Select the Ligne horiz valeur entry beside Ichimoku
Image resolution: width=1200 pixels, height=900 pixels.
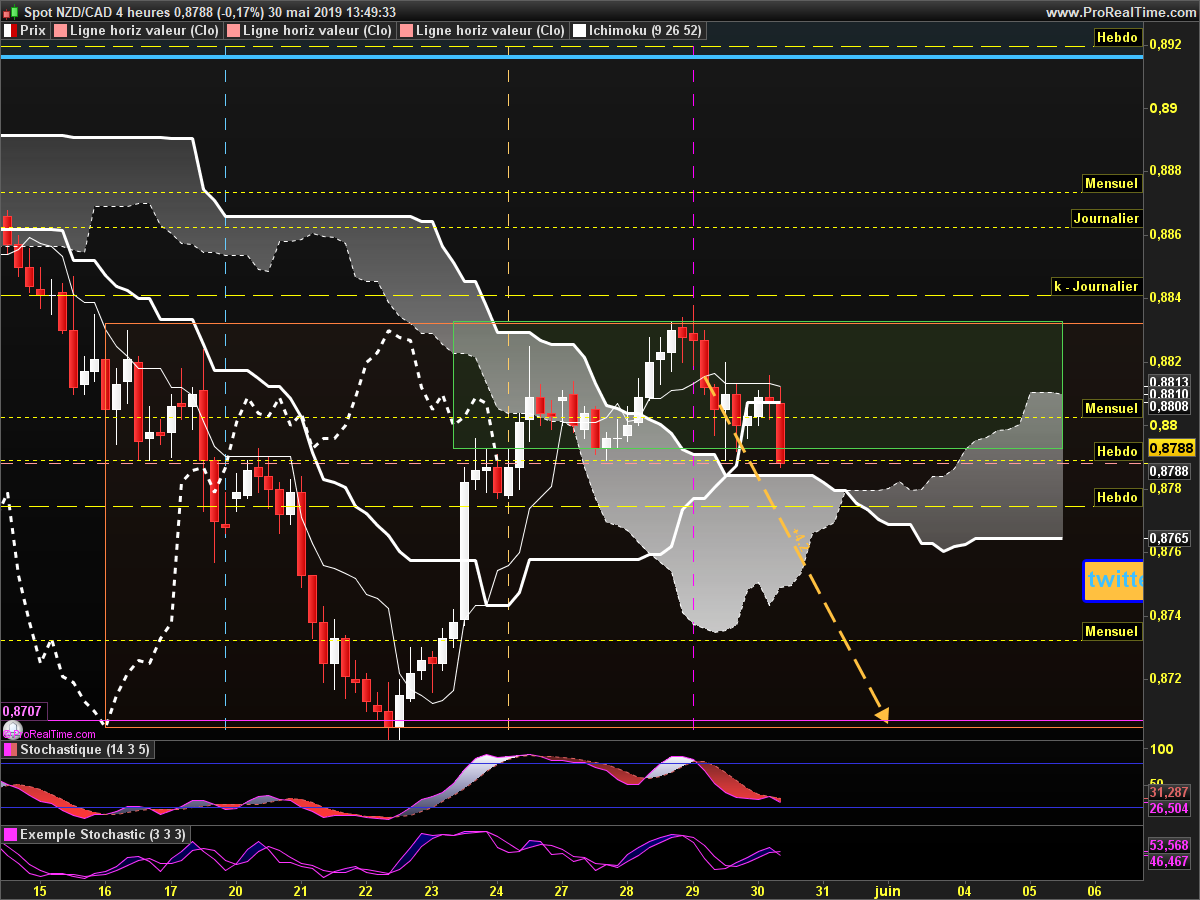coord(481,31)
